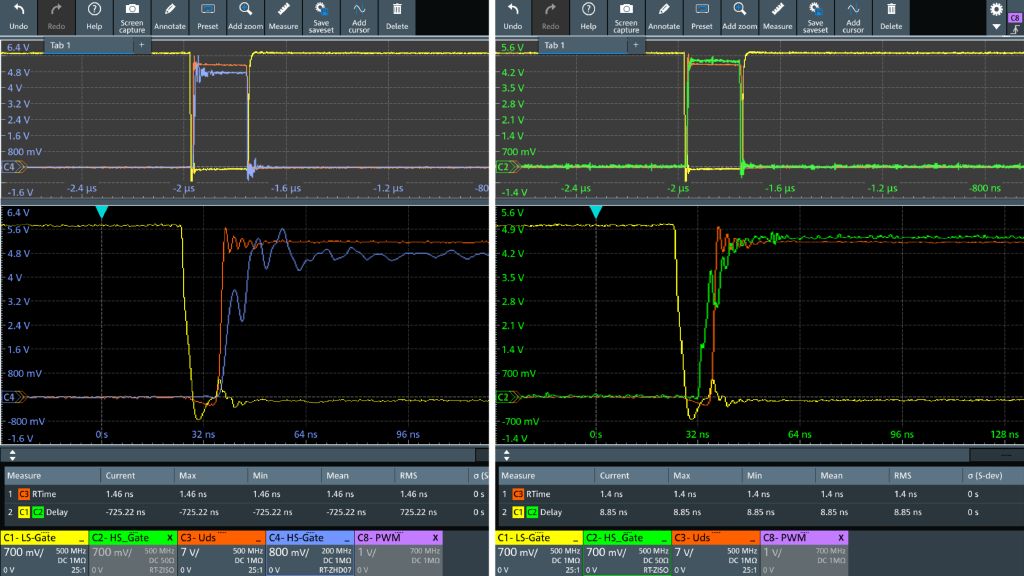Viewport: 1024px width, 576px height.
Task: Open settings via the gear icon
Action: tap(995, 9)
